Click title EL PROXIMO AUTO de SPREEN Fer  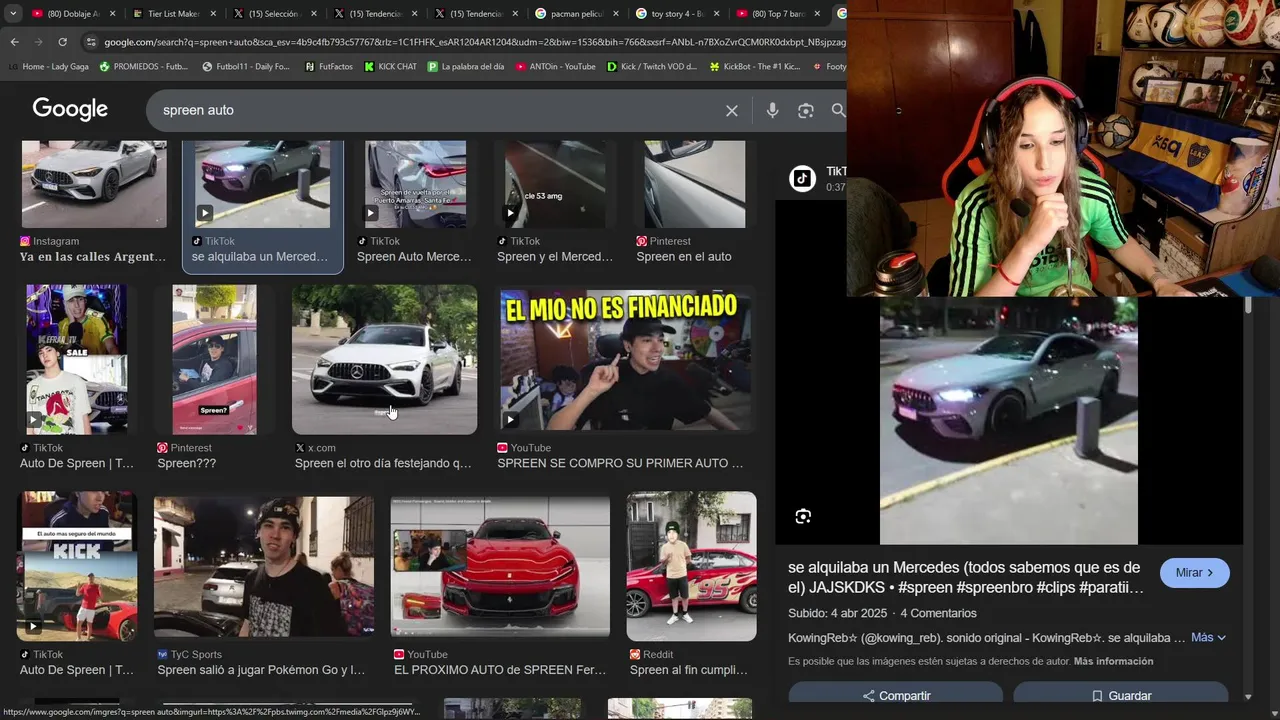point(500,669)
